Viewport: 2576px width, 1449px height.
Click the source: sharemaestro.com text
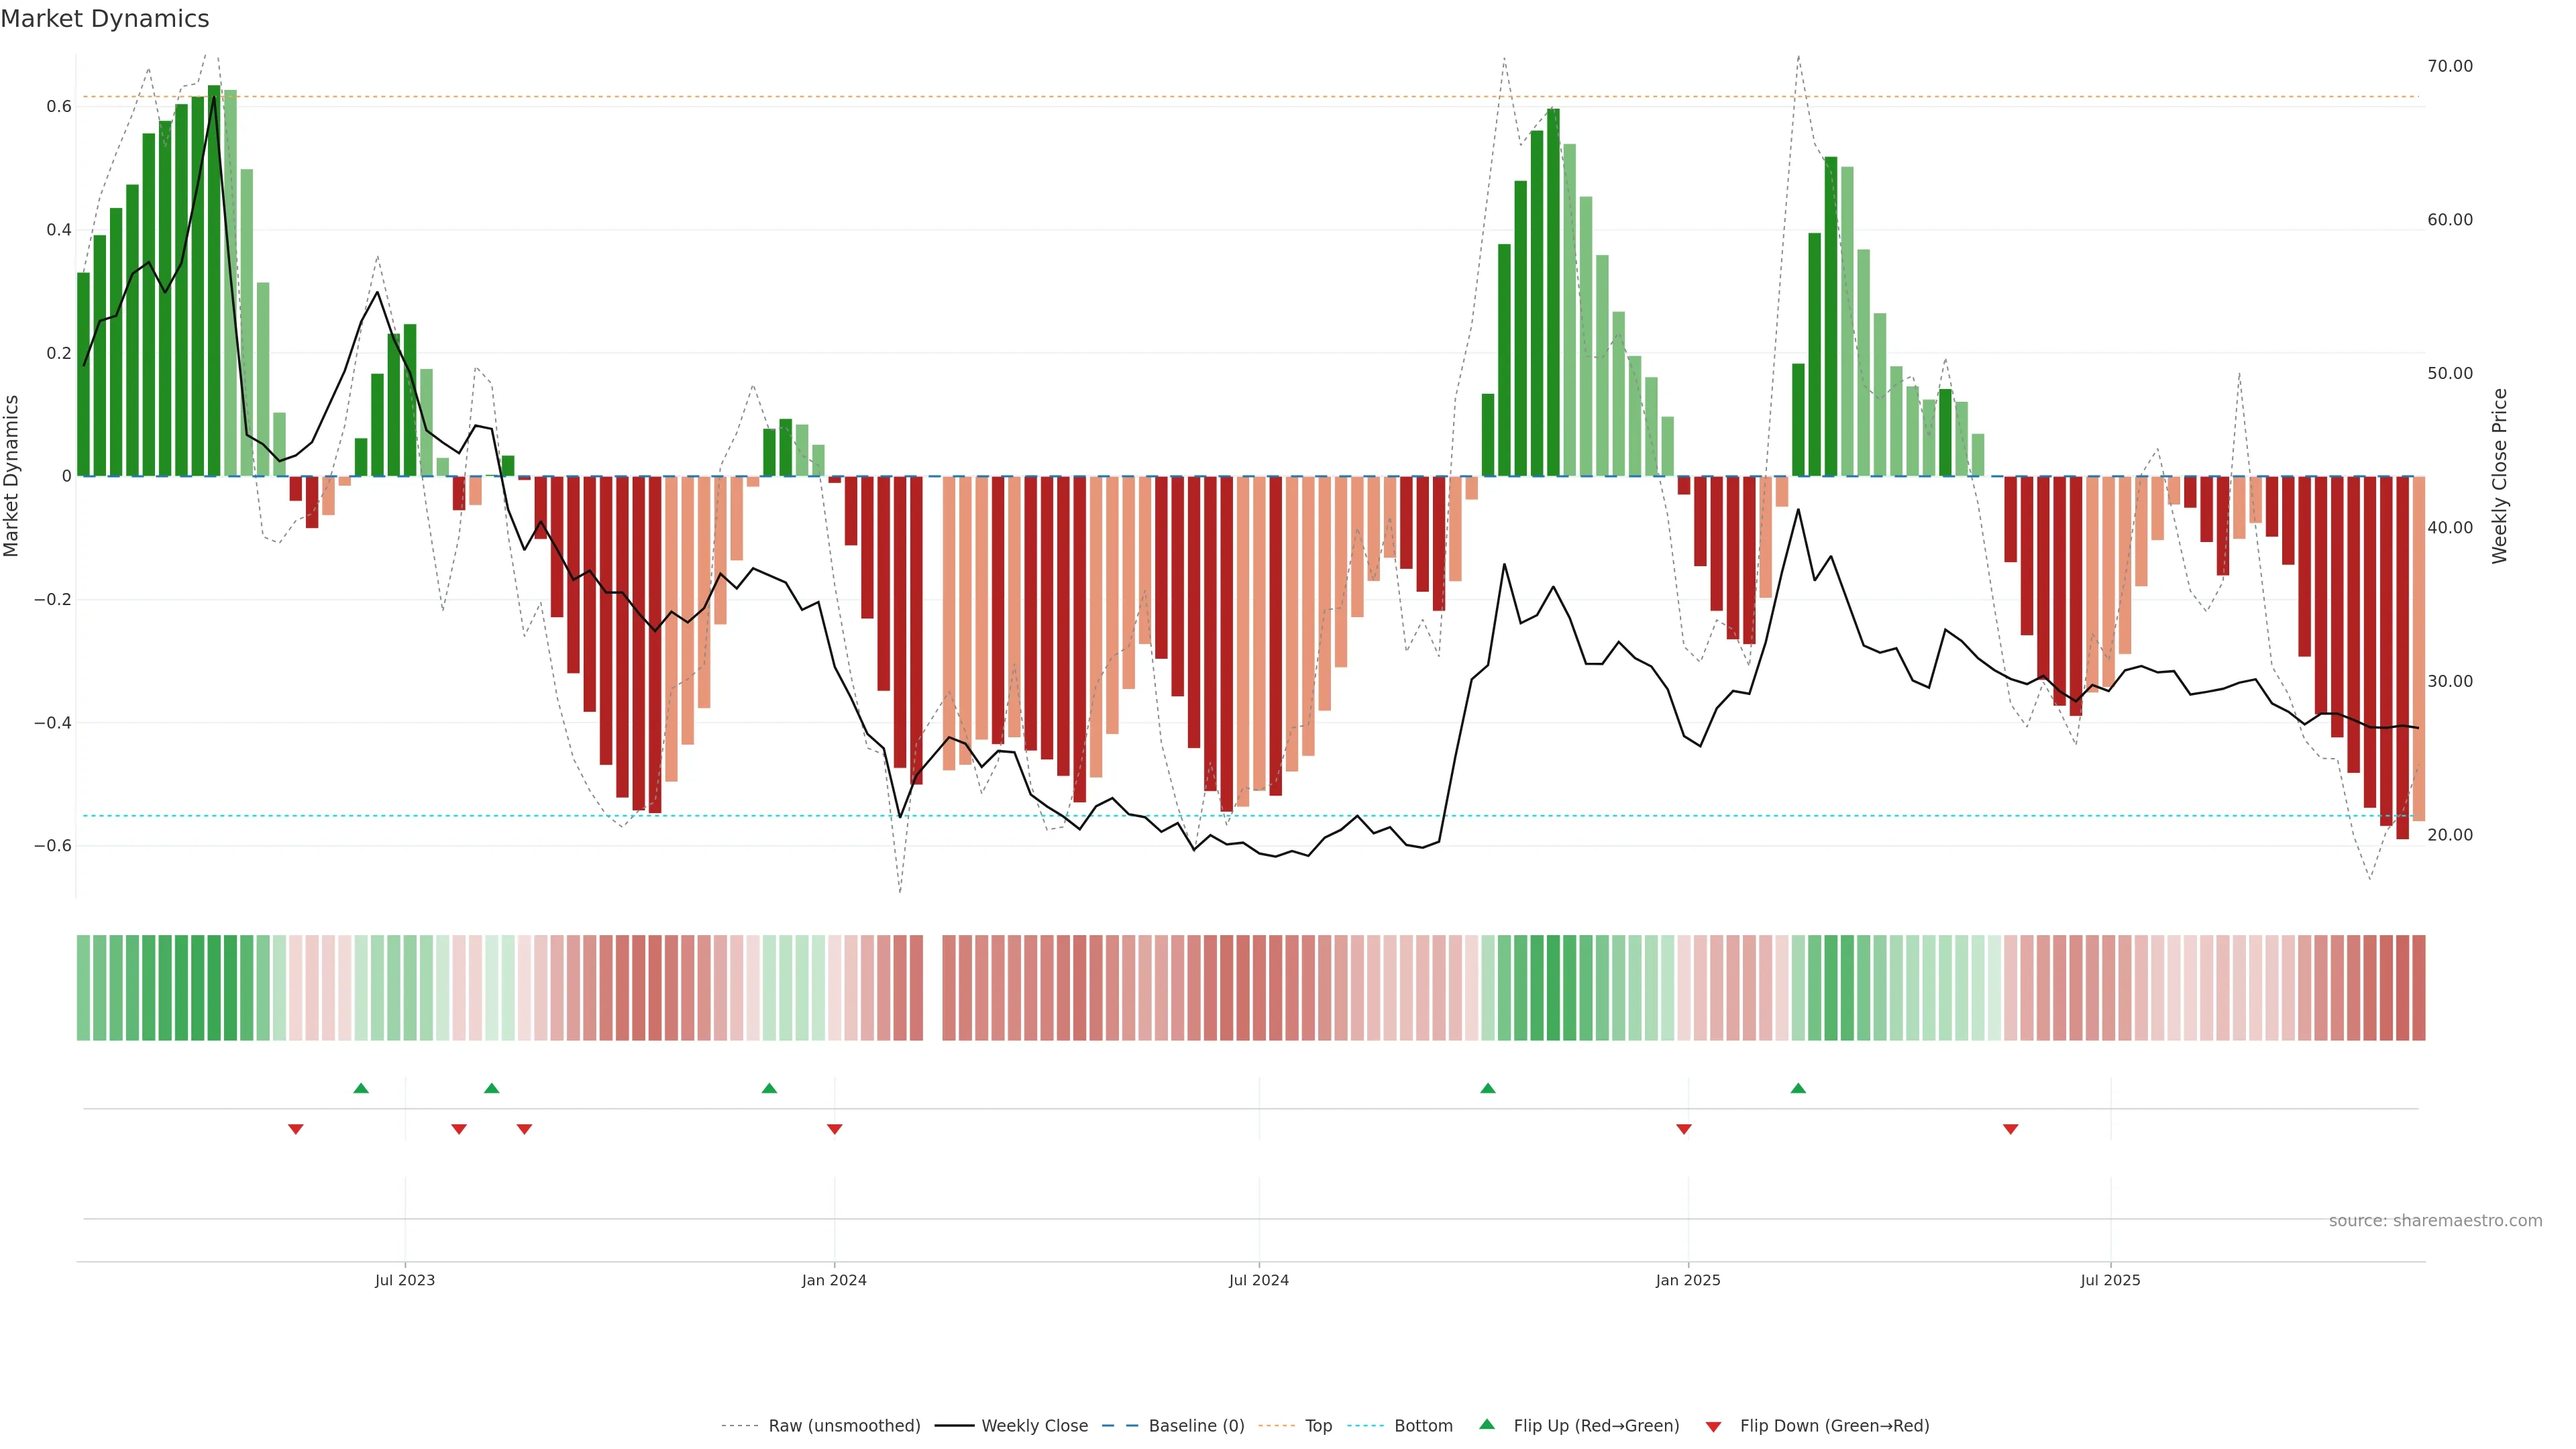tap(2435, 1221)
